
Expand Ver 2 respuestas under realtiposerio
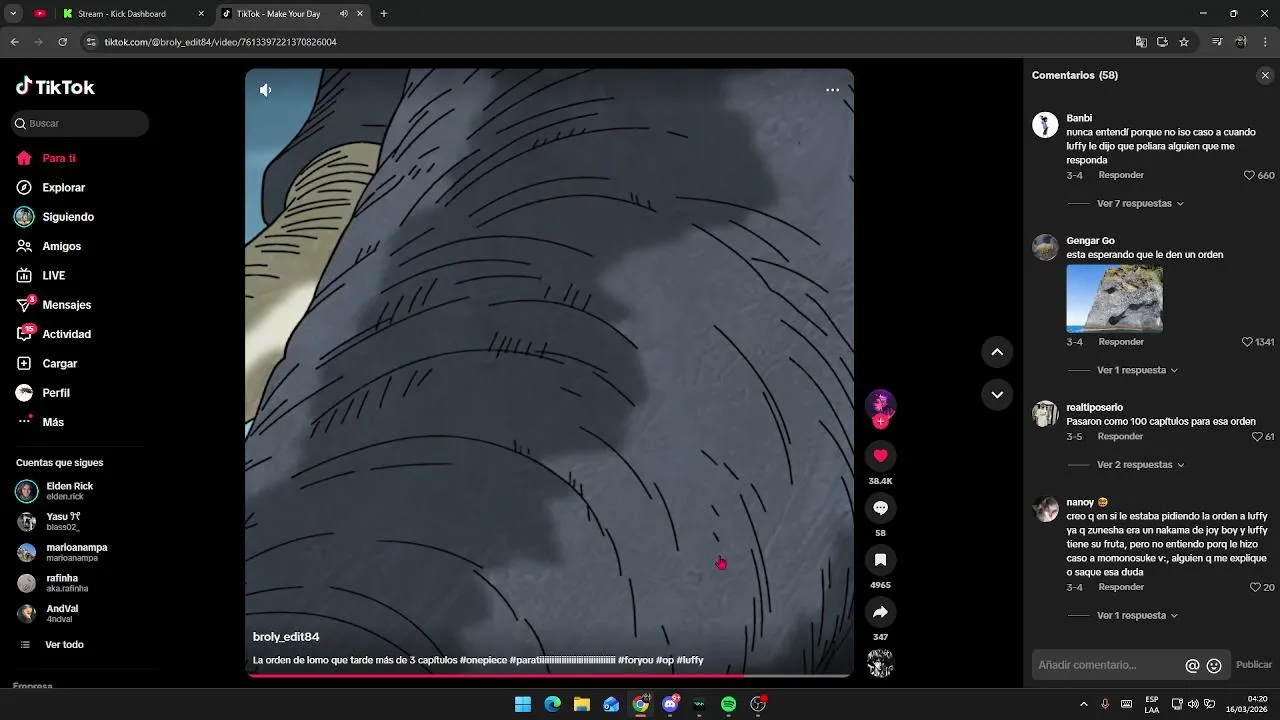click(x=1140, y=465)
